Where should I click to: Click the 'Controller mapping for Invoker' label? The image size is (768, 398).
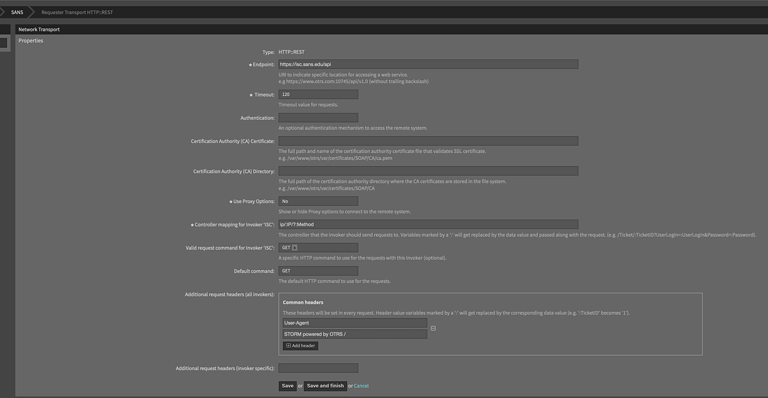tap(235, 225)
